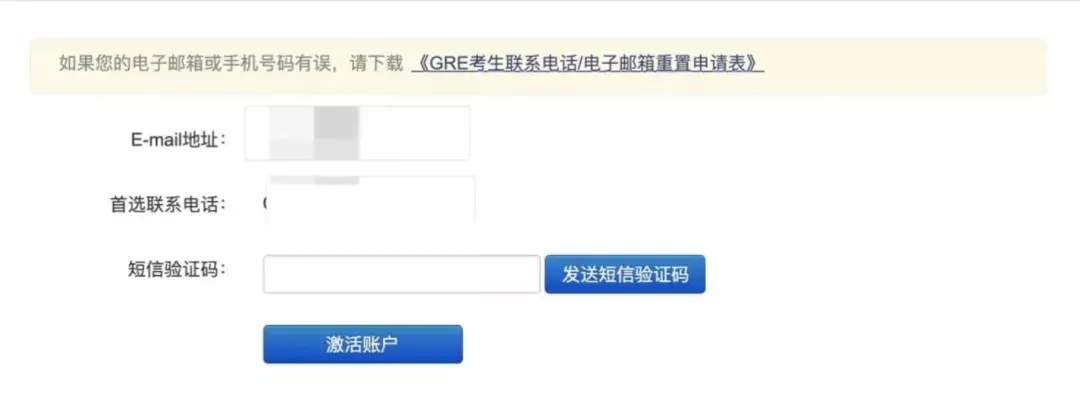
Task: Click the 发送短信验证码 button
Action: click(625, 274)
